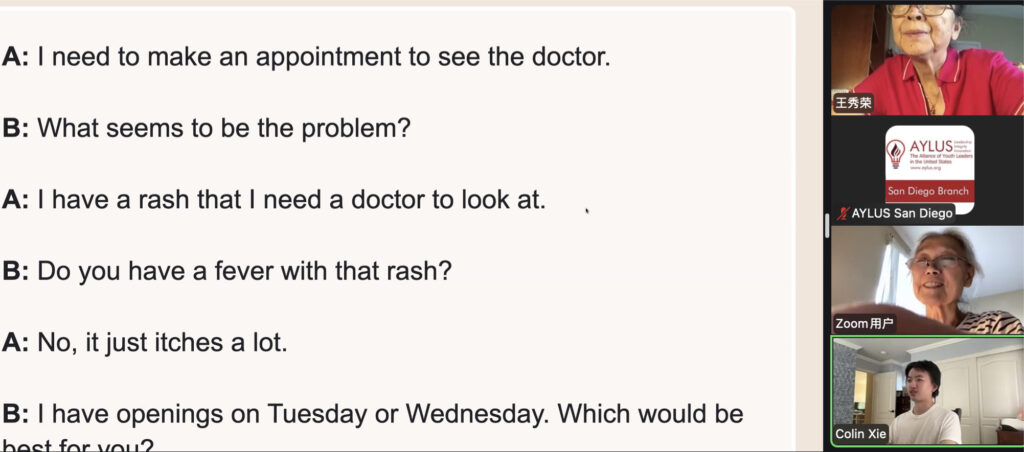Click the partially visible "best for you?" line
The height and width of the screenshot is (452, 1024).
point(78,445)
